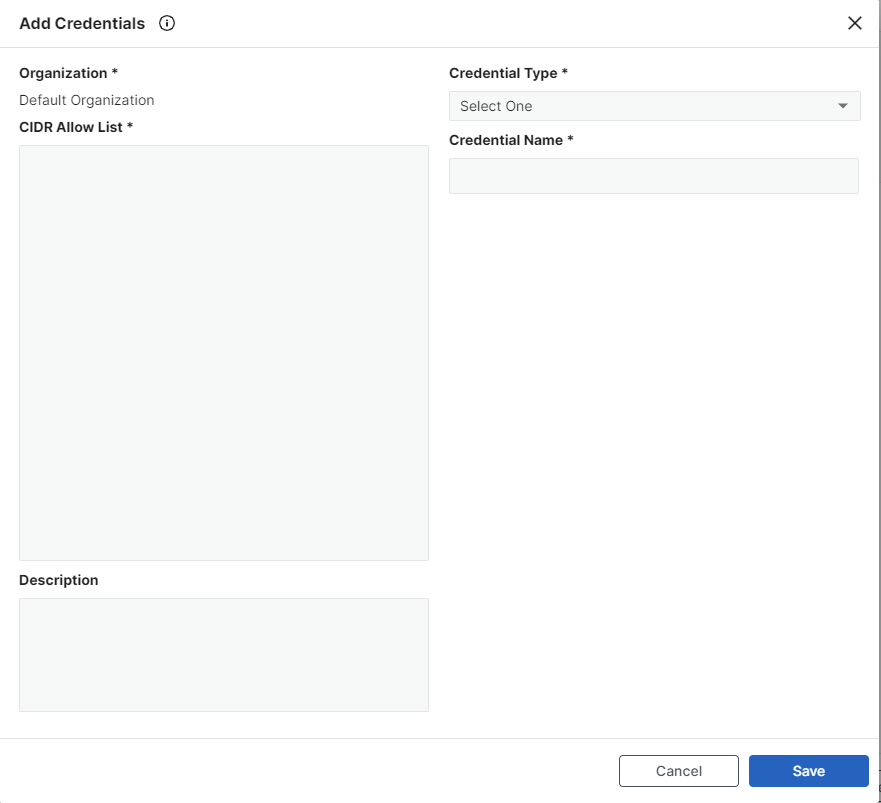
Task: Close the Add Credentials dialog with X
Action: [x=854, y=23]
